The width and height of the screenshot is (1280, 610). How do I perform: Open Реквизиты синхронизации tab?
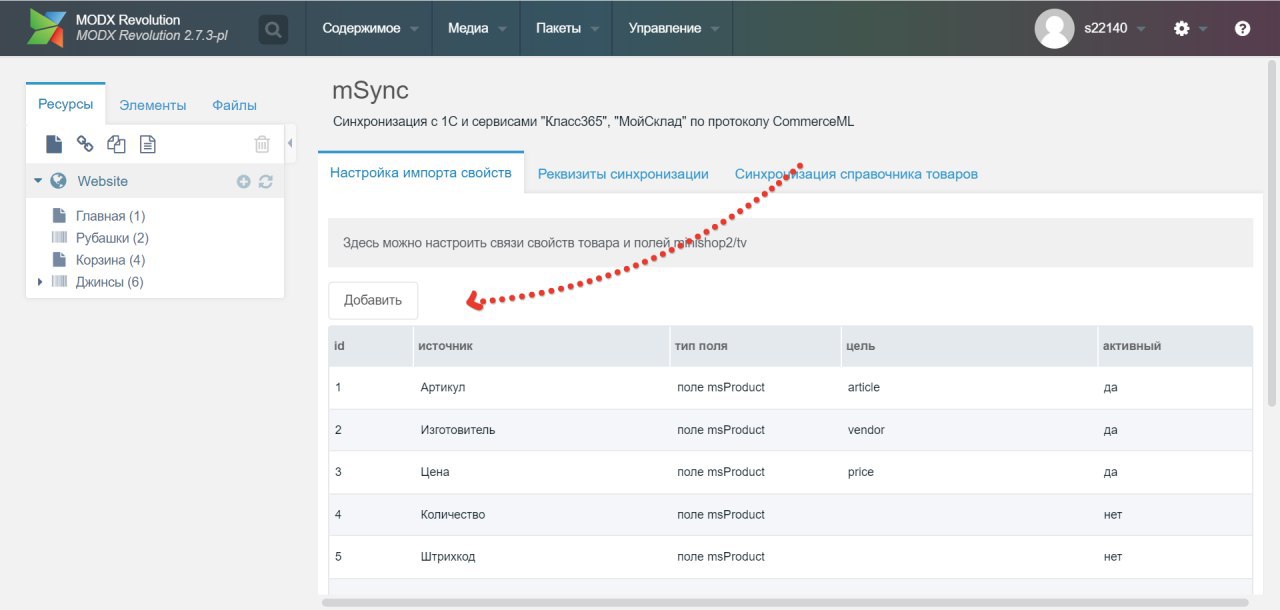pyautogui.click(x=623, y=174)
